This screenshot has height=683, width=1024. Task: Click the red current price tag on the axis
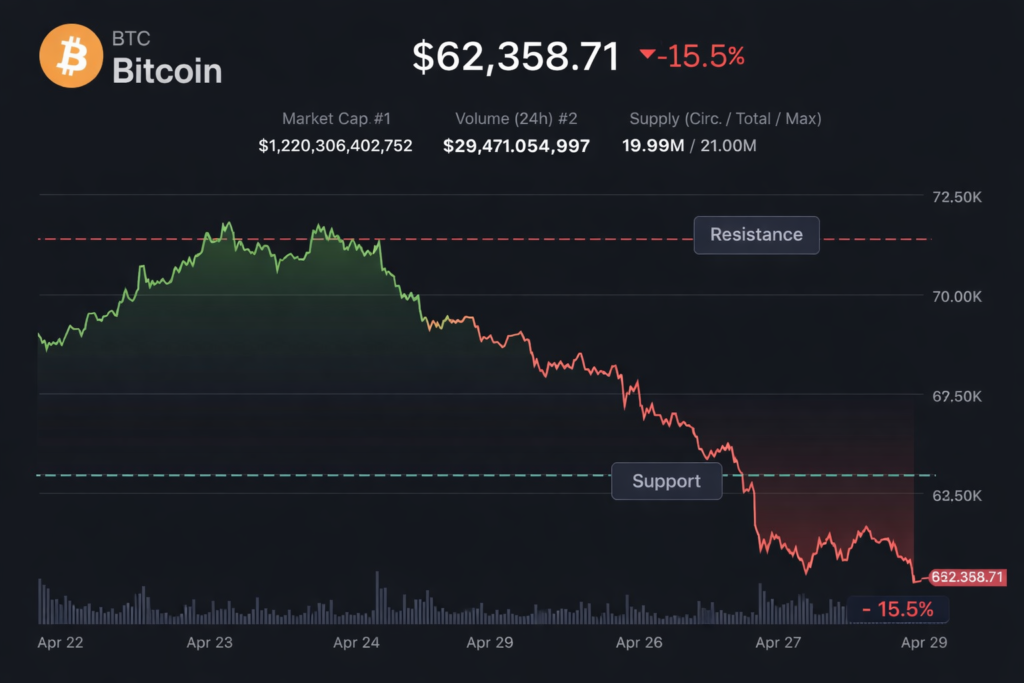[x=967, y=577]
